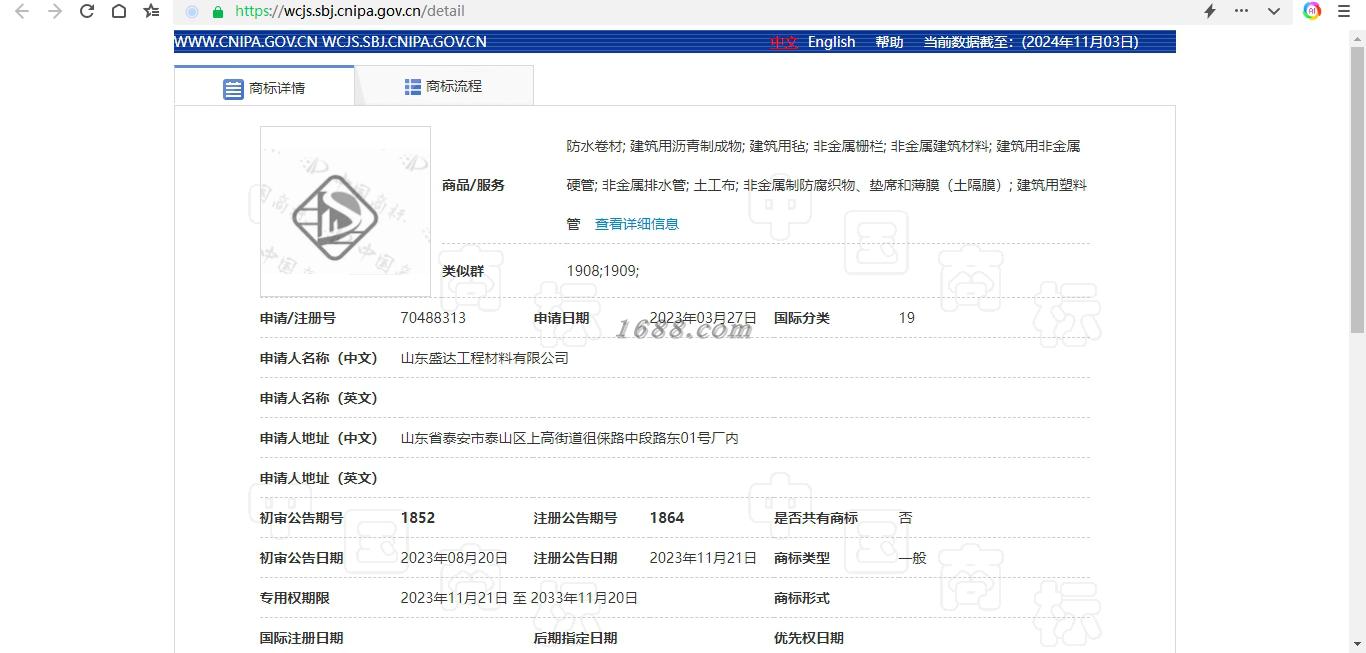Open the colorful AI assistant icon
Viewport: 1366px width, 653px height.
(1312, 11)
